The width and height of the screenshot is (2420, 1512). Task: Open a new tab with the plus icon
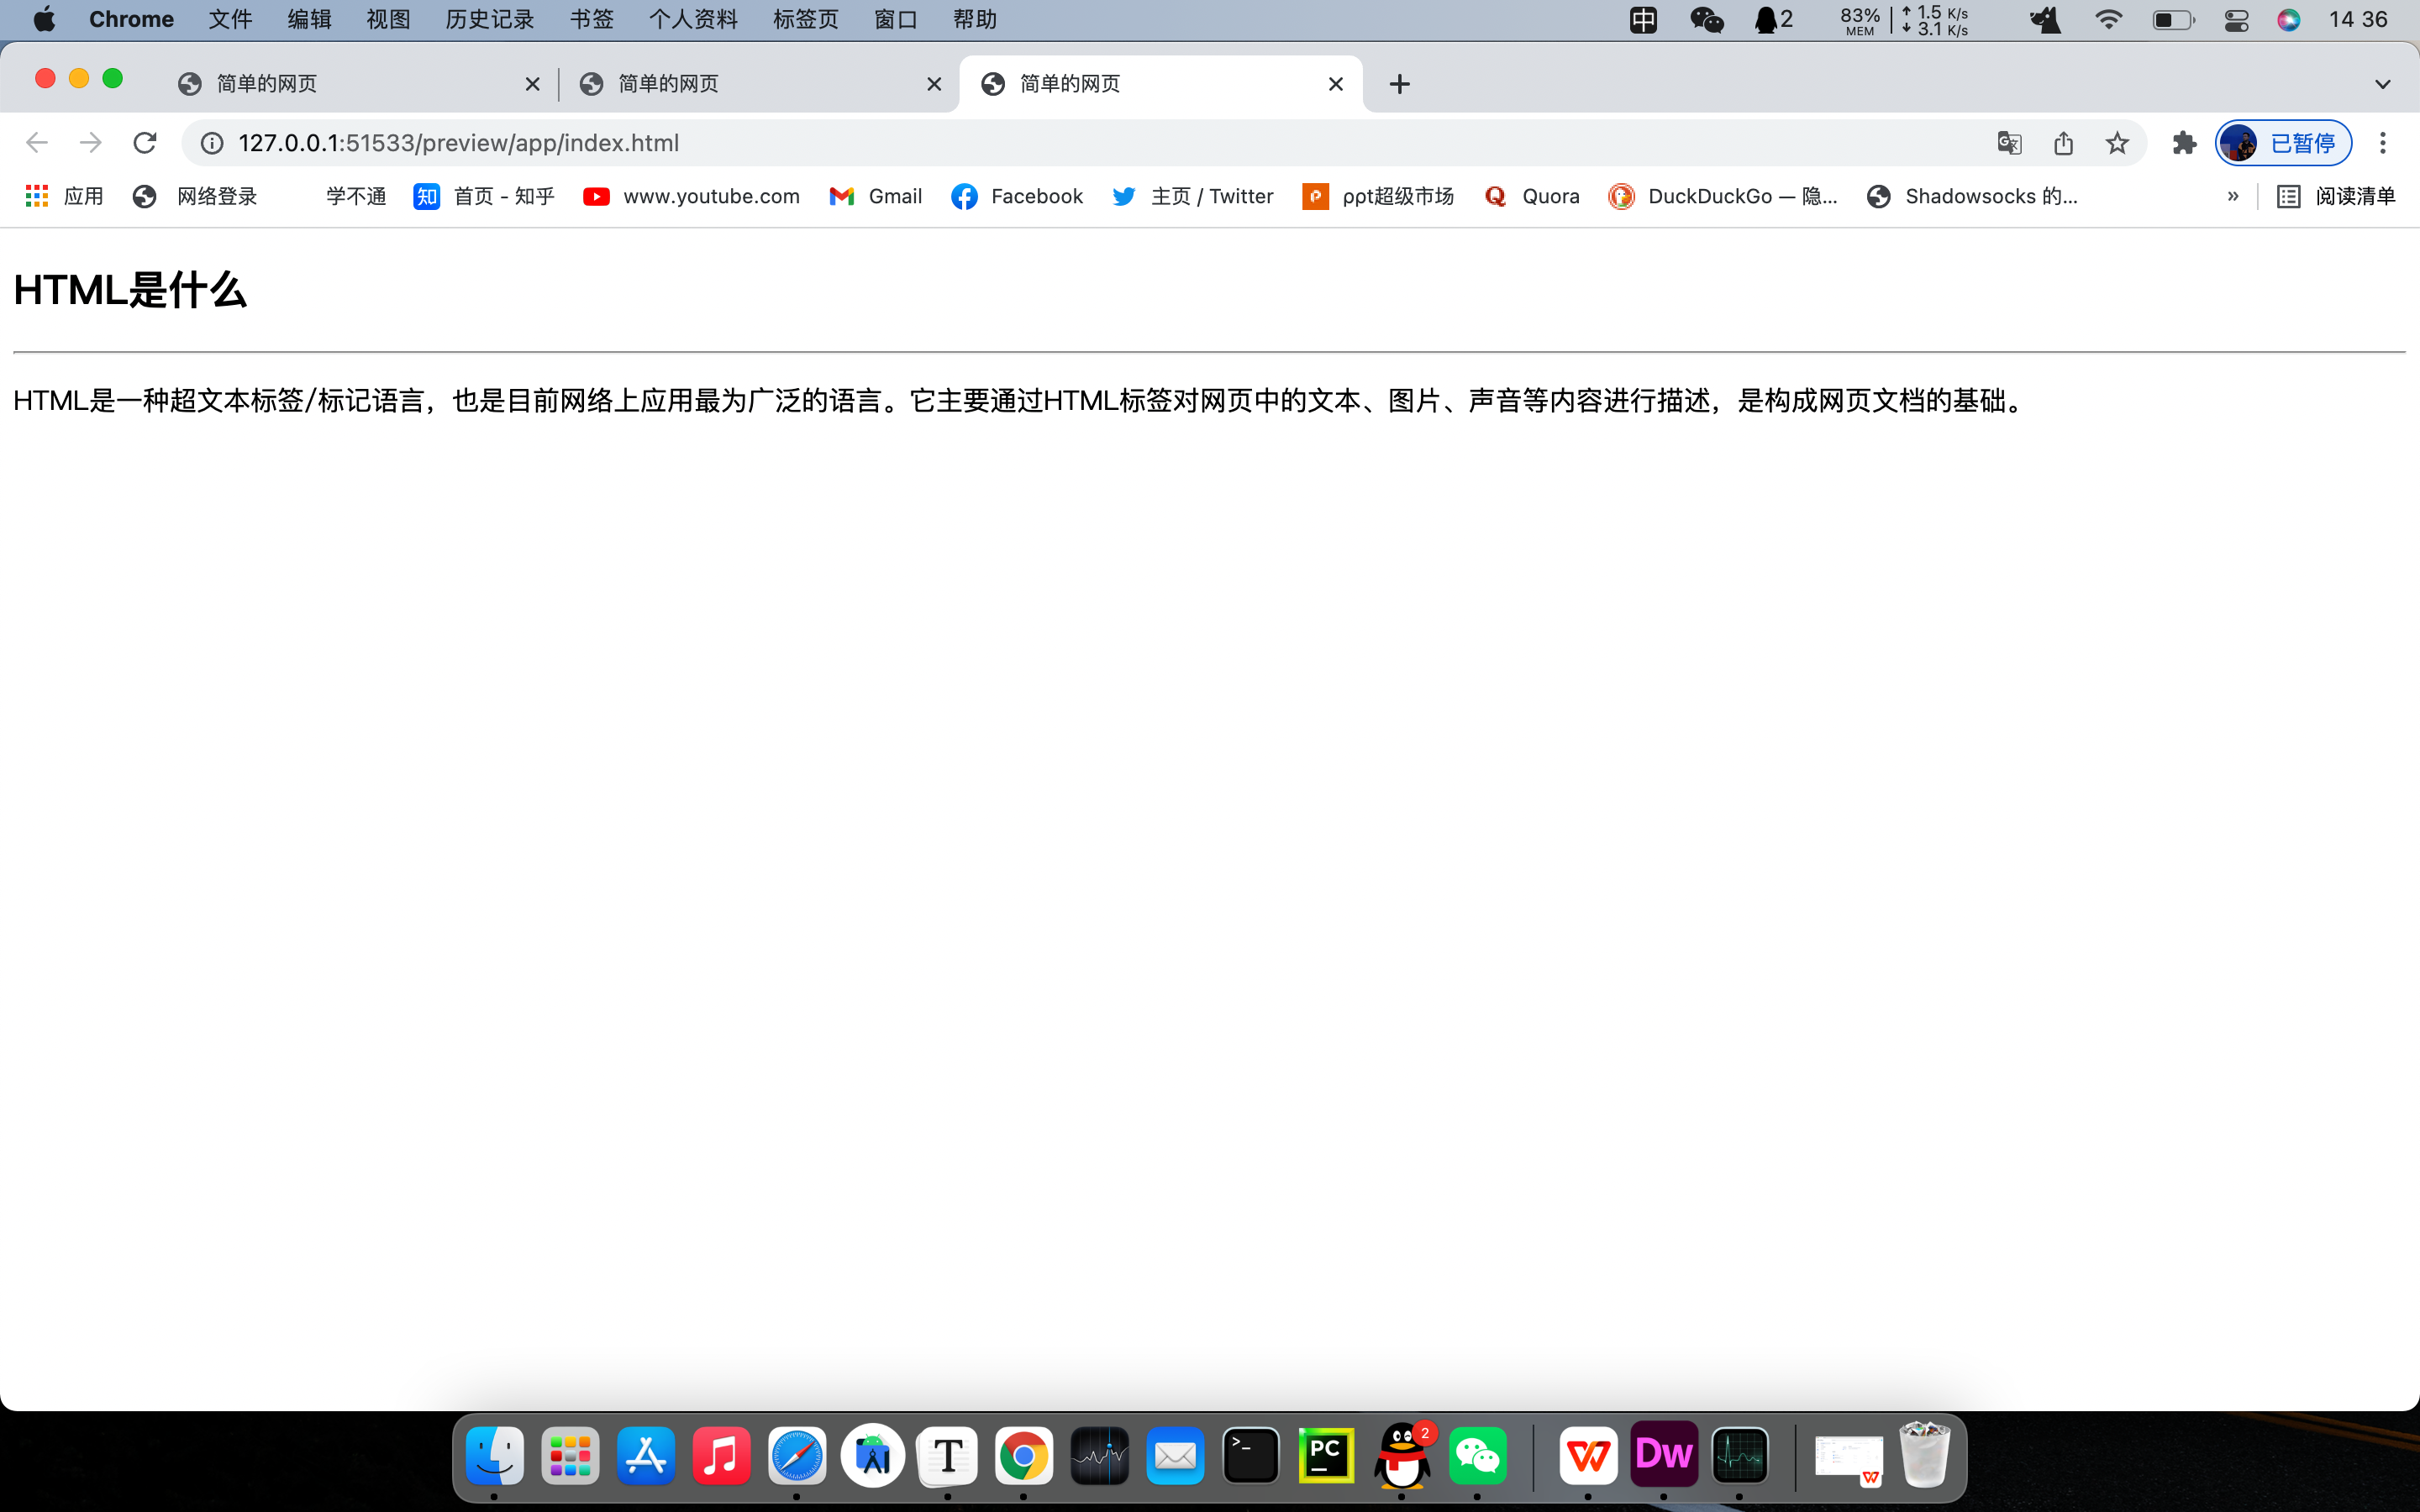point(1397,84)
